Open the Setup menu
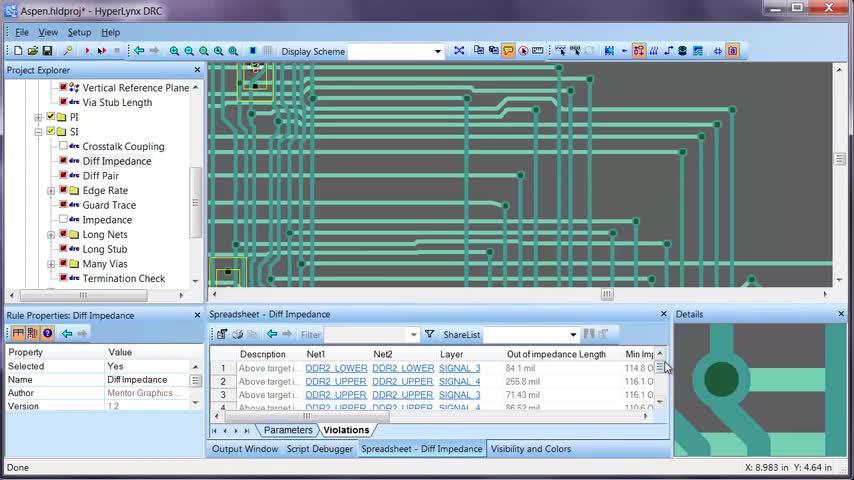Screen dimensions: 854x480 [79, 32]
